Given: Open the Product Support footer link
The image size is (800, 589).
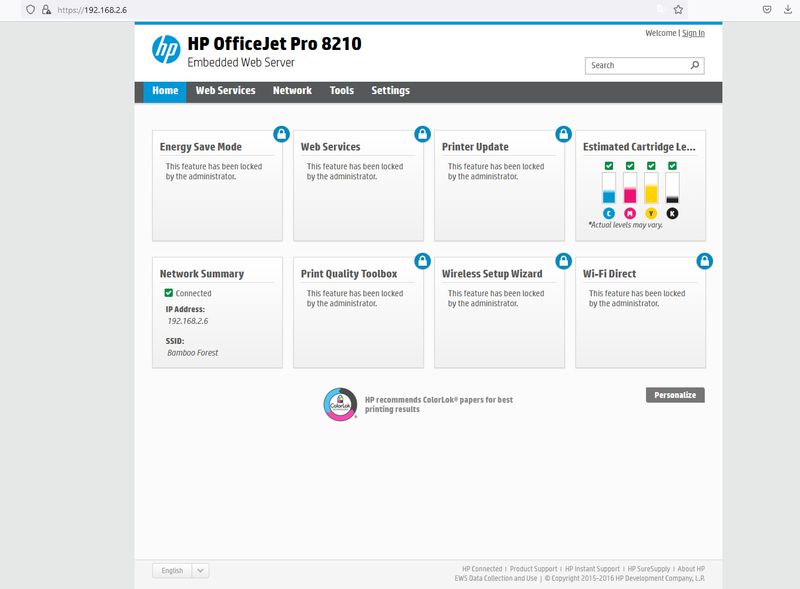Looking at the screenshot, I should [534, 569].
